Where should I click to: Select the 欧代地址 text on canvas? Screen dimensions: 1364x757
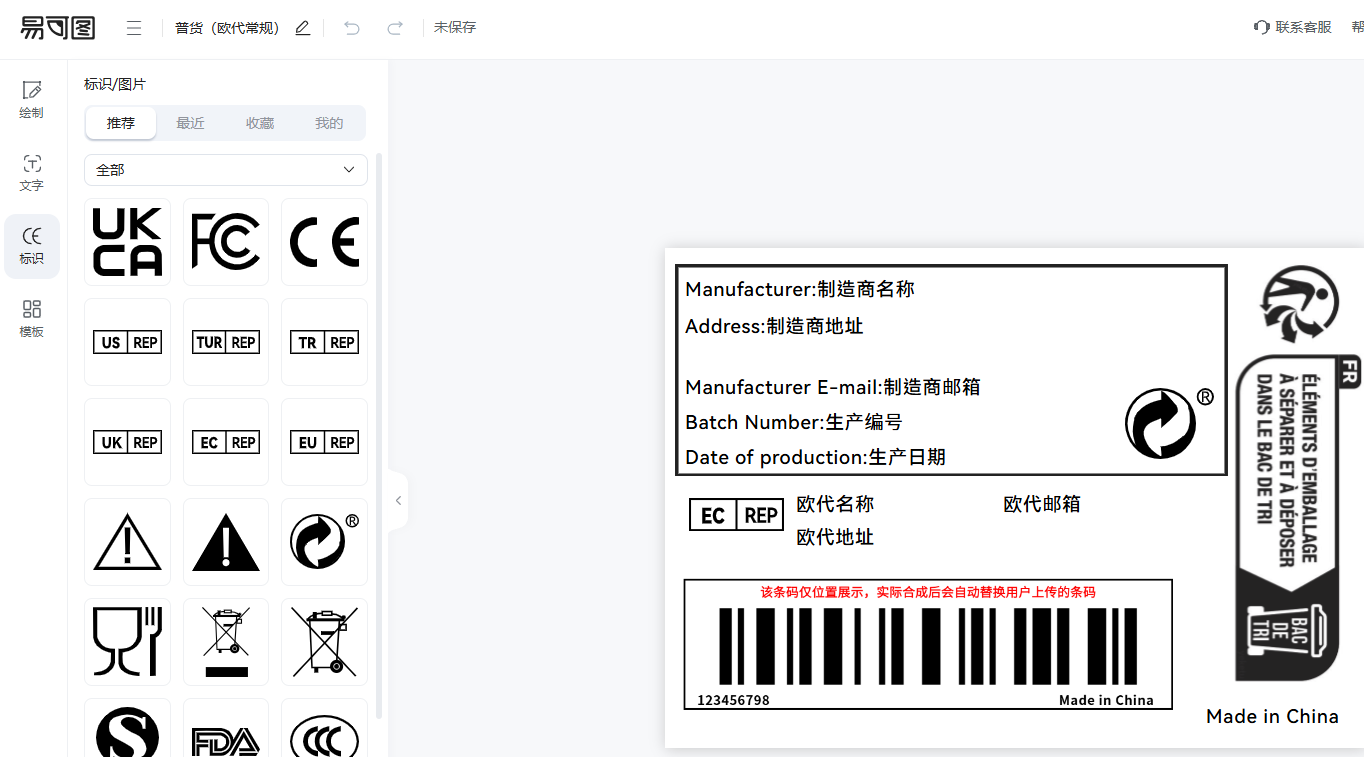(835, 537)
